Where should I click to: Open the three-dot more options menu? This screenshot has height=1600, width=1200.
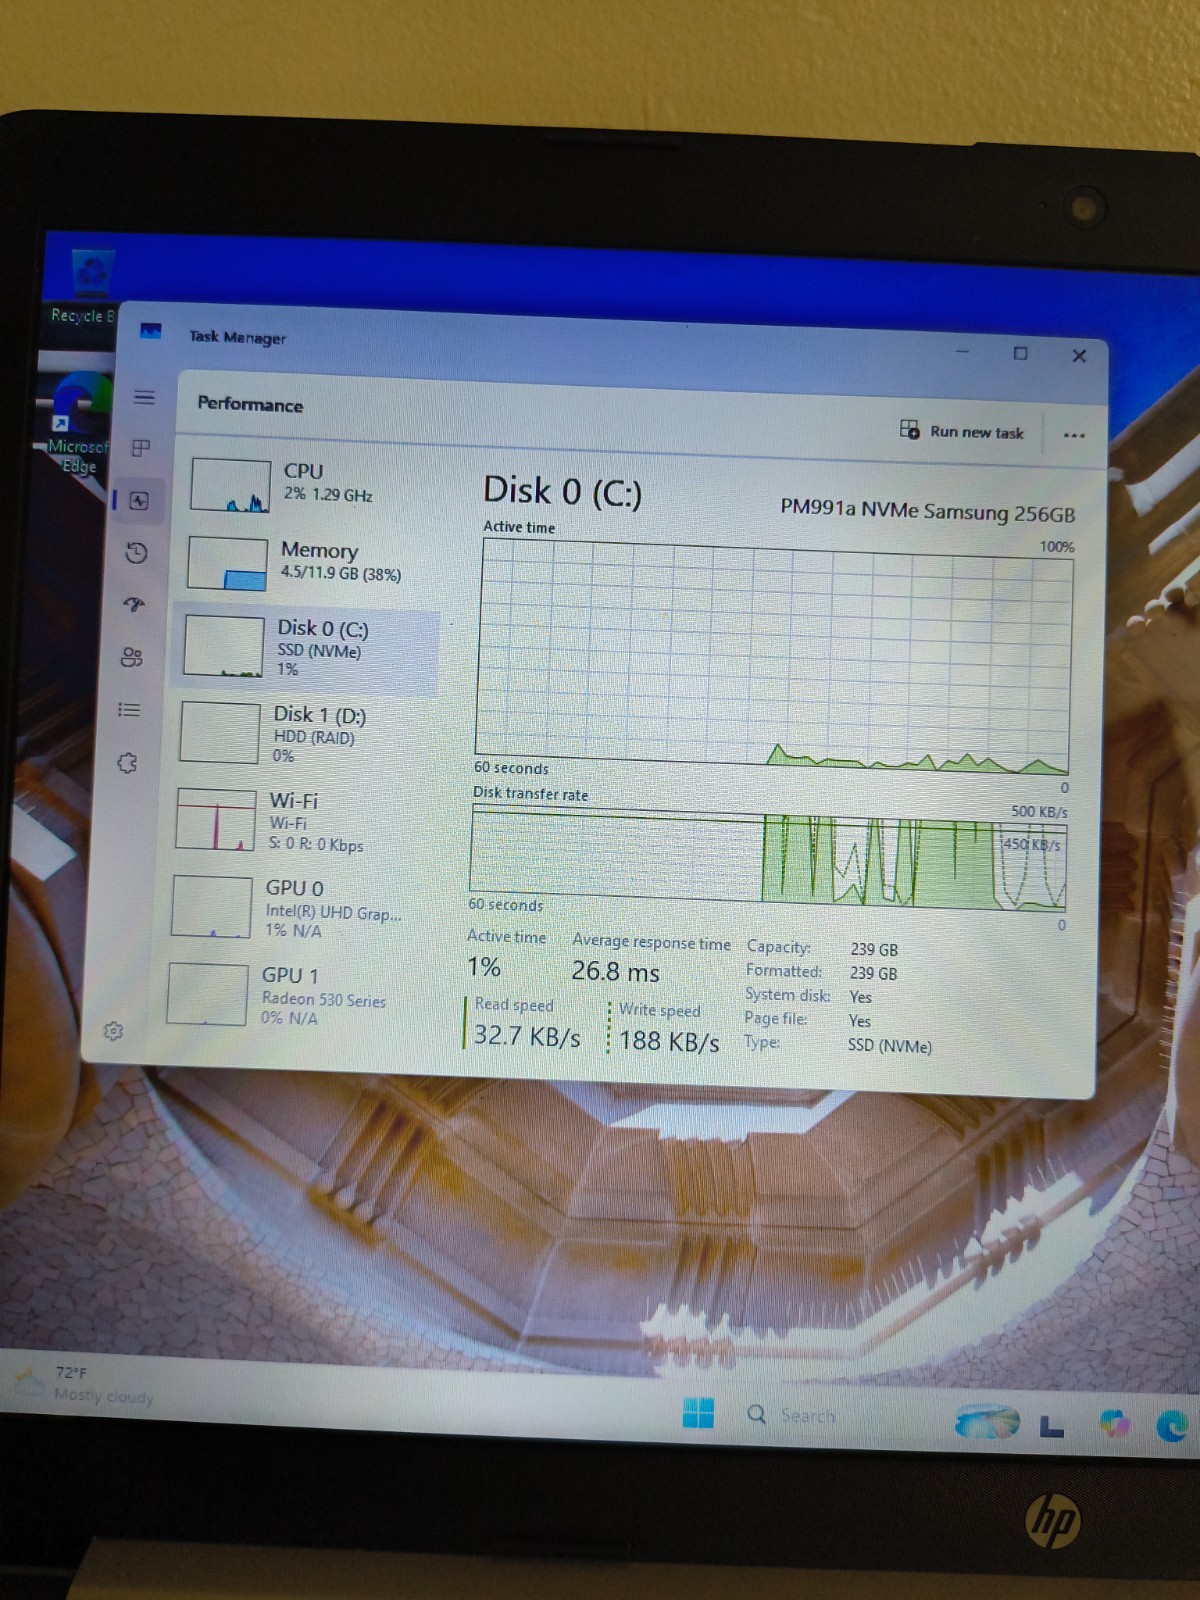tap(1074, 435)
